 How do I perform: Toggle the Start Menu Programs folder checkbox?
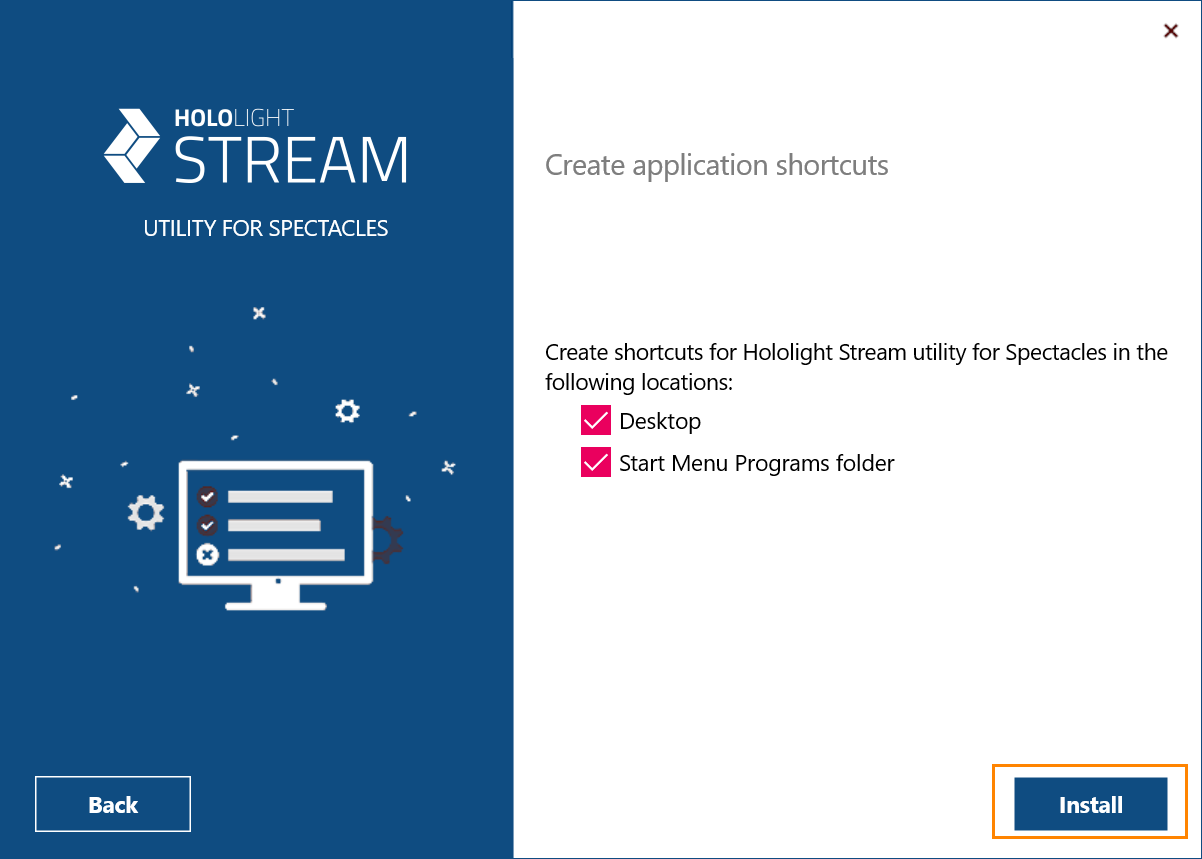(596, 463)
